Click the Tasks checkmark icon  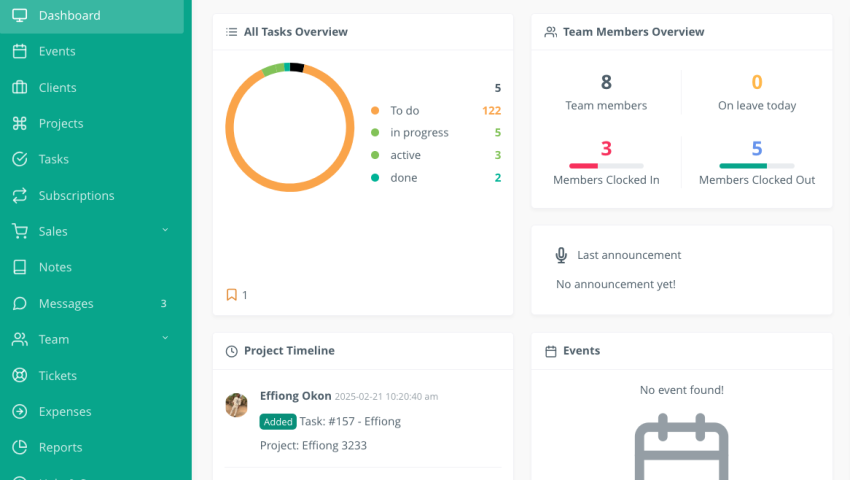19,160
